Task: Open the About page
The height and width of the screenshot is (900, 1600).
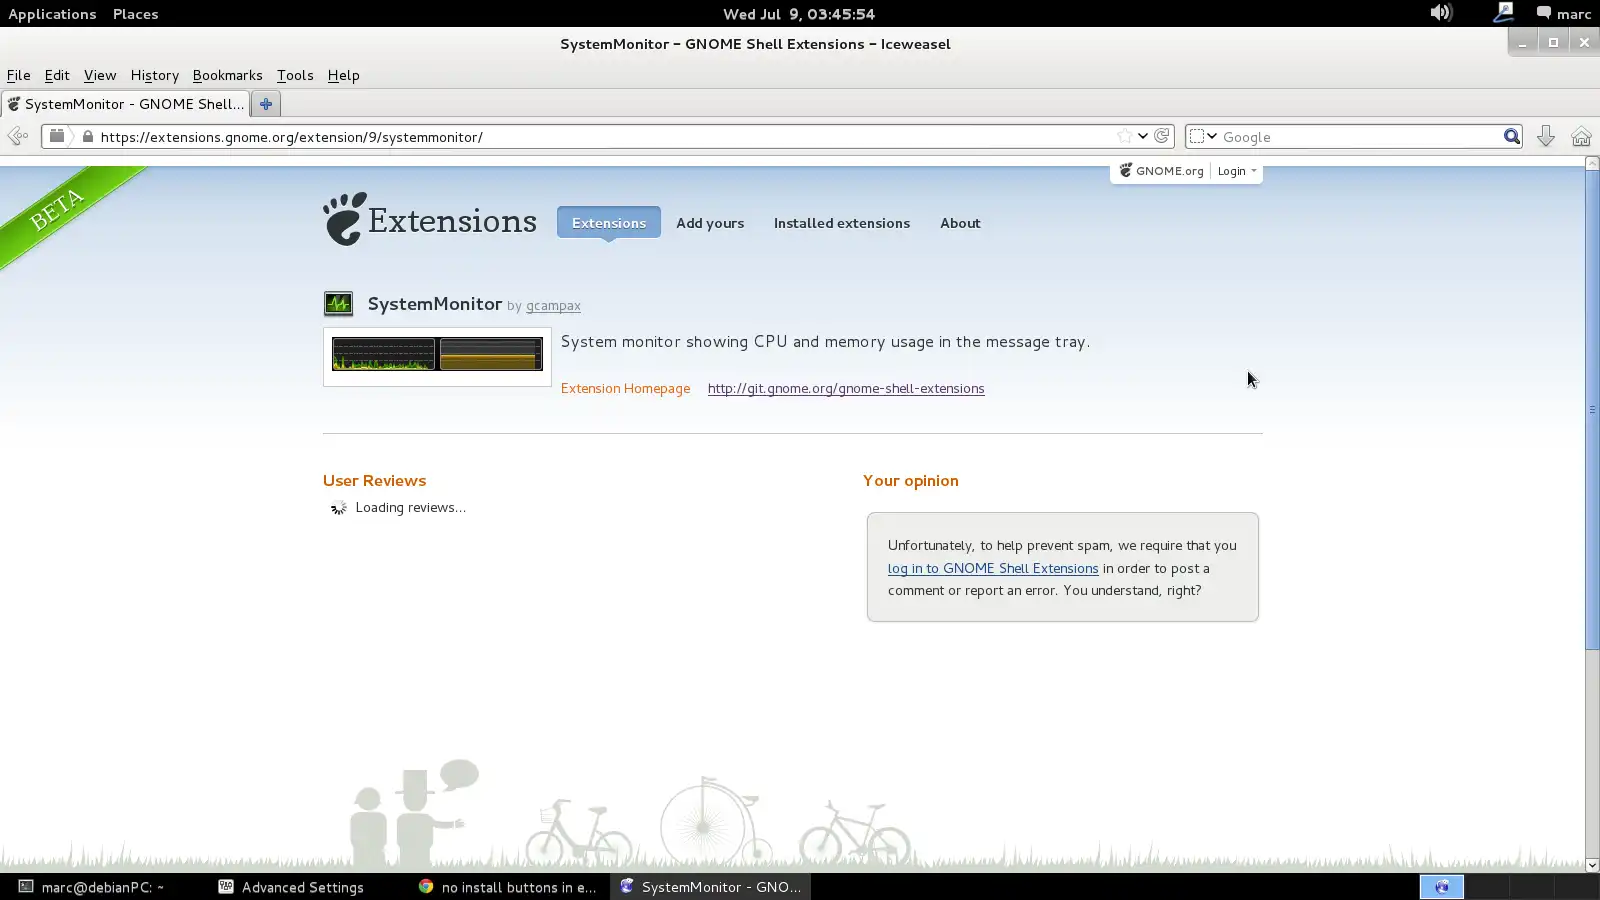Action: point(960,223)
